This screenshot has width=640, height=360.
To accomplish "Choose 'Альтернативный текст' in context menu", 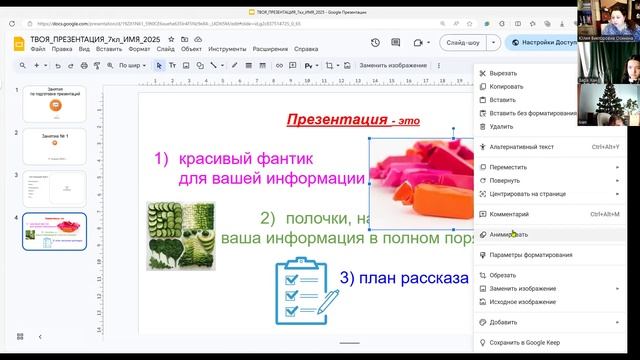I will pos(550,147).
